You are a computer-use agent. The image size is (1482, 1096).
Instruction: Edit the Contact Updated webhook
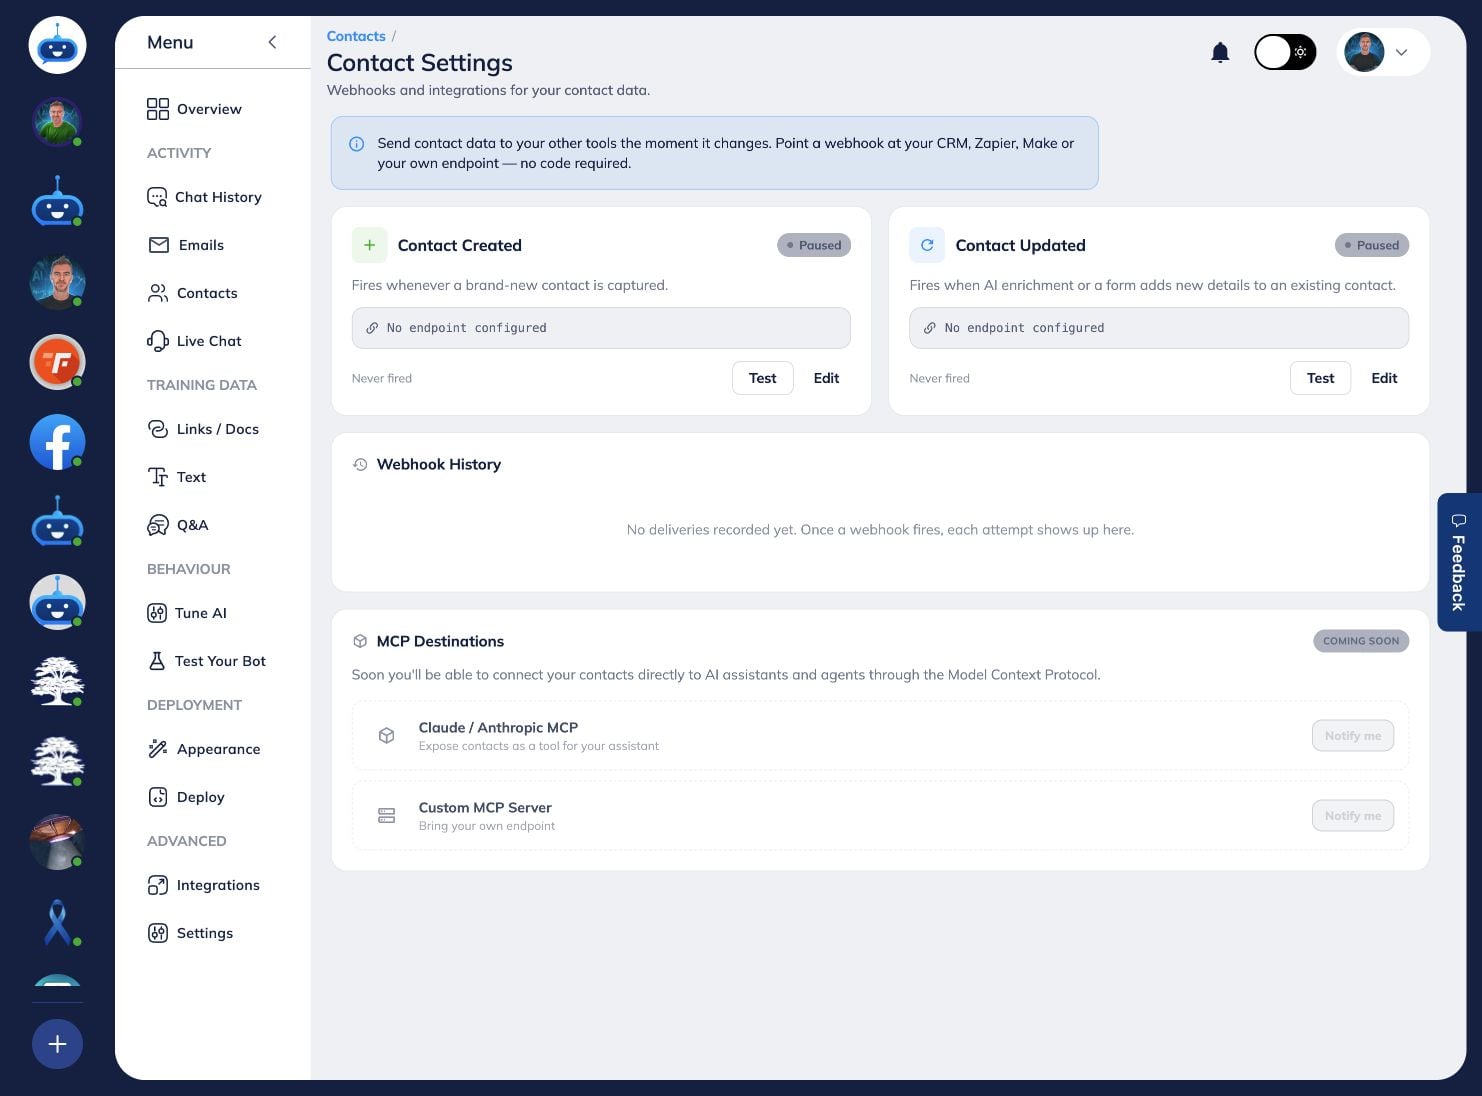pyautogui.click(x=1384, y=378)
